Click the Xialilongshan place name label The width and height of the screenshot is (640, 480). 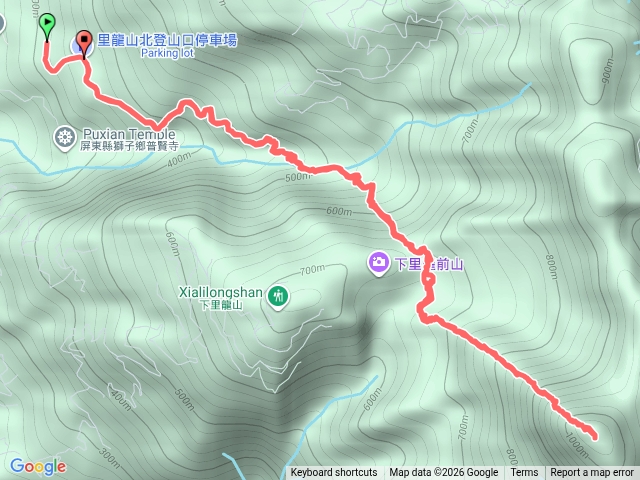pos(221,292)
